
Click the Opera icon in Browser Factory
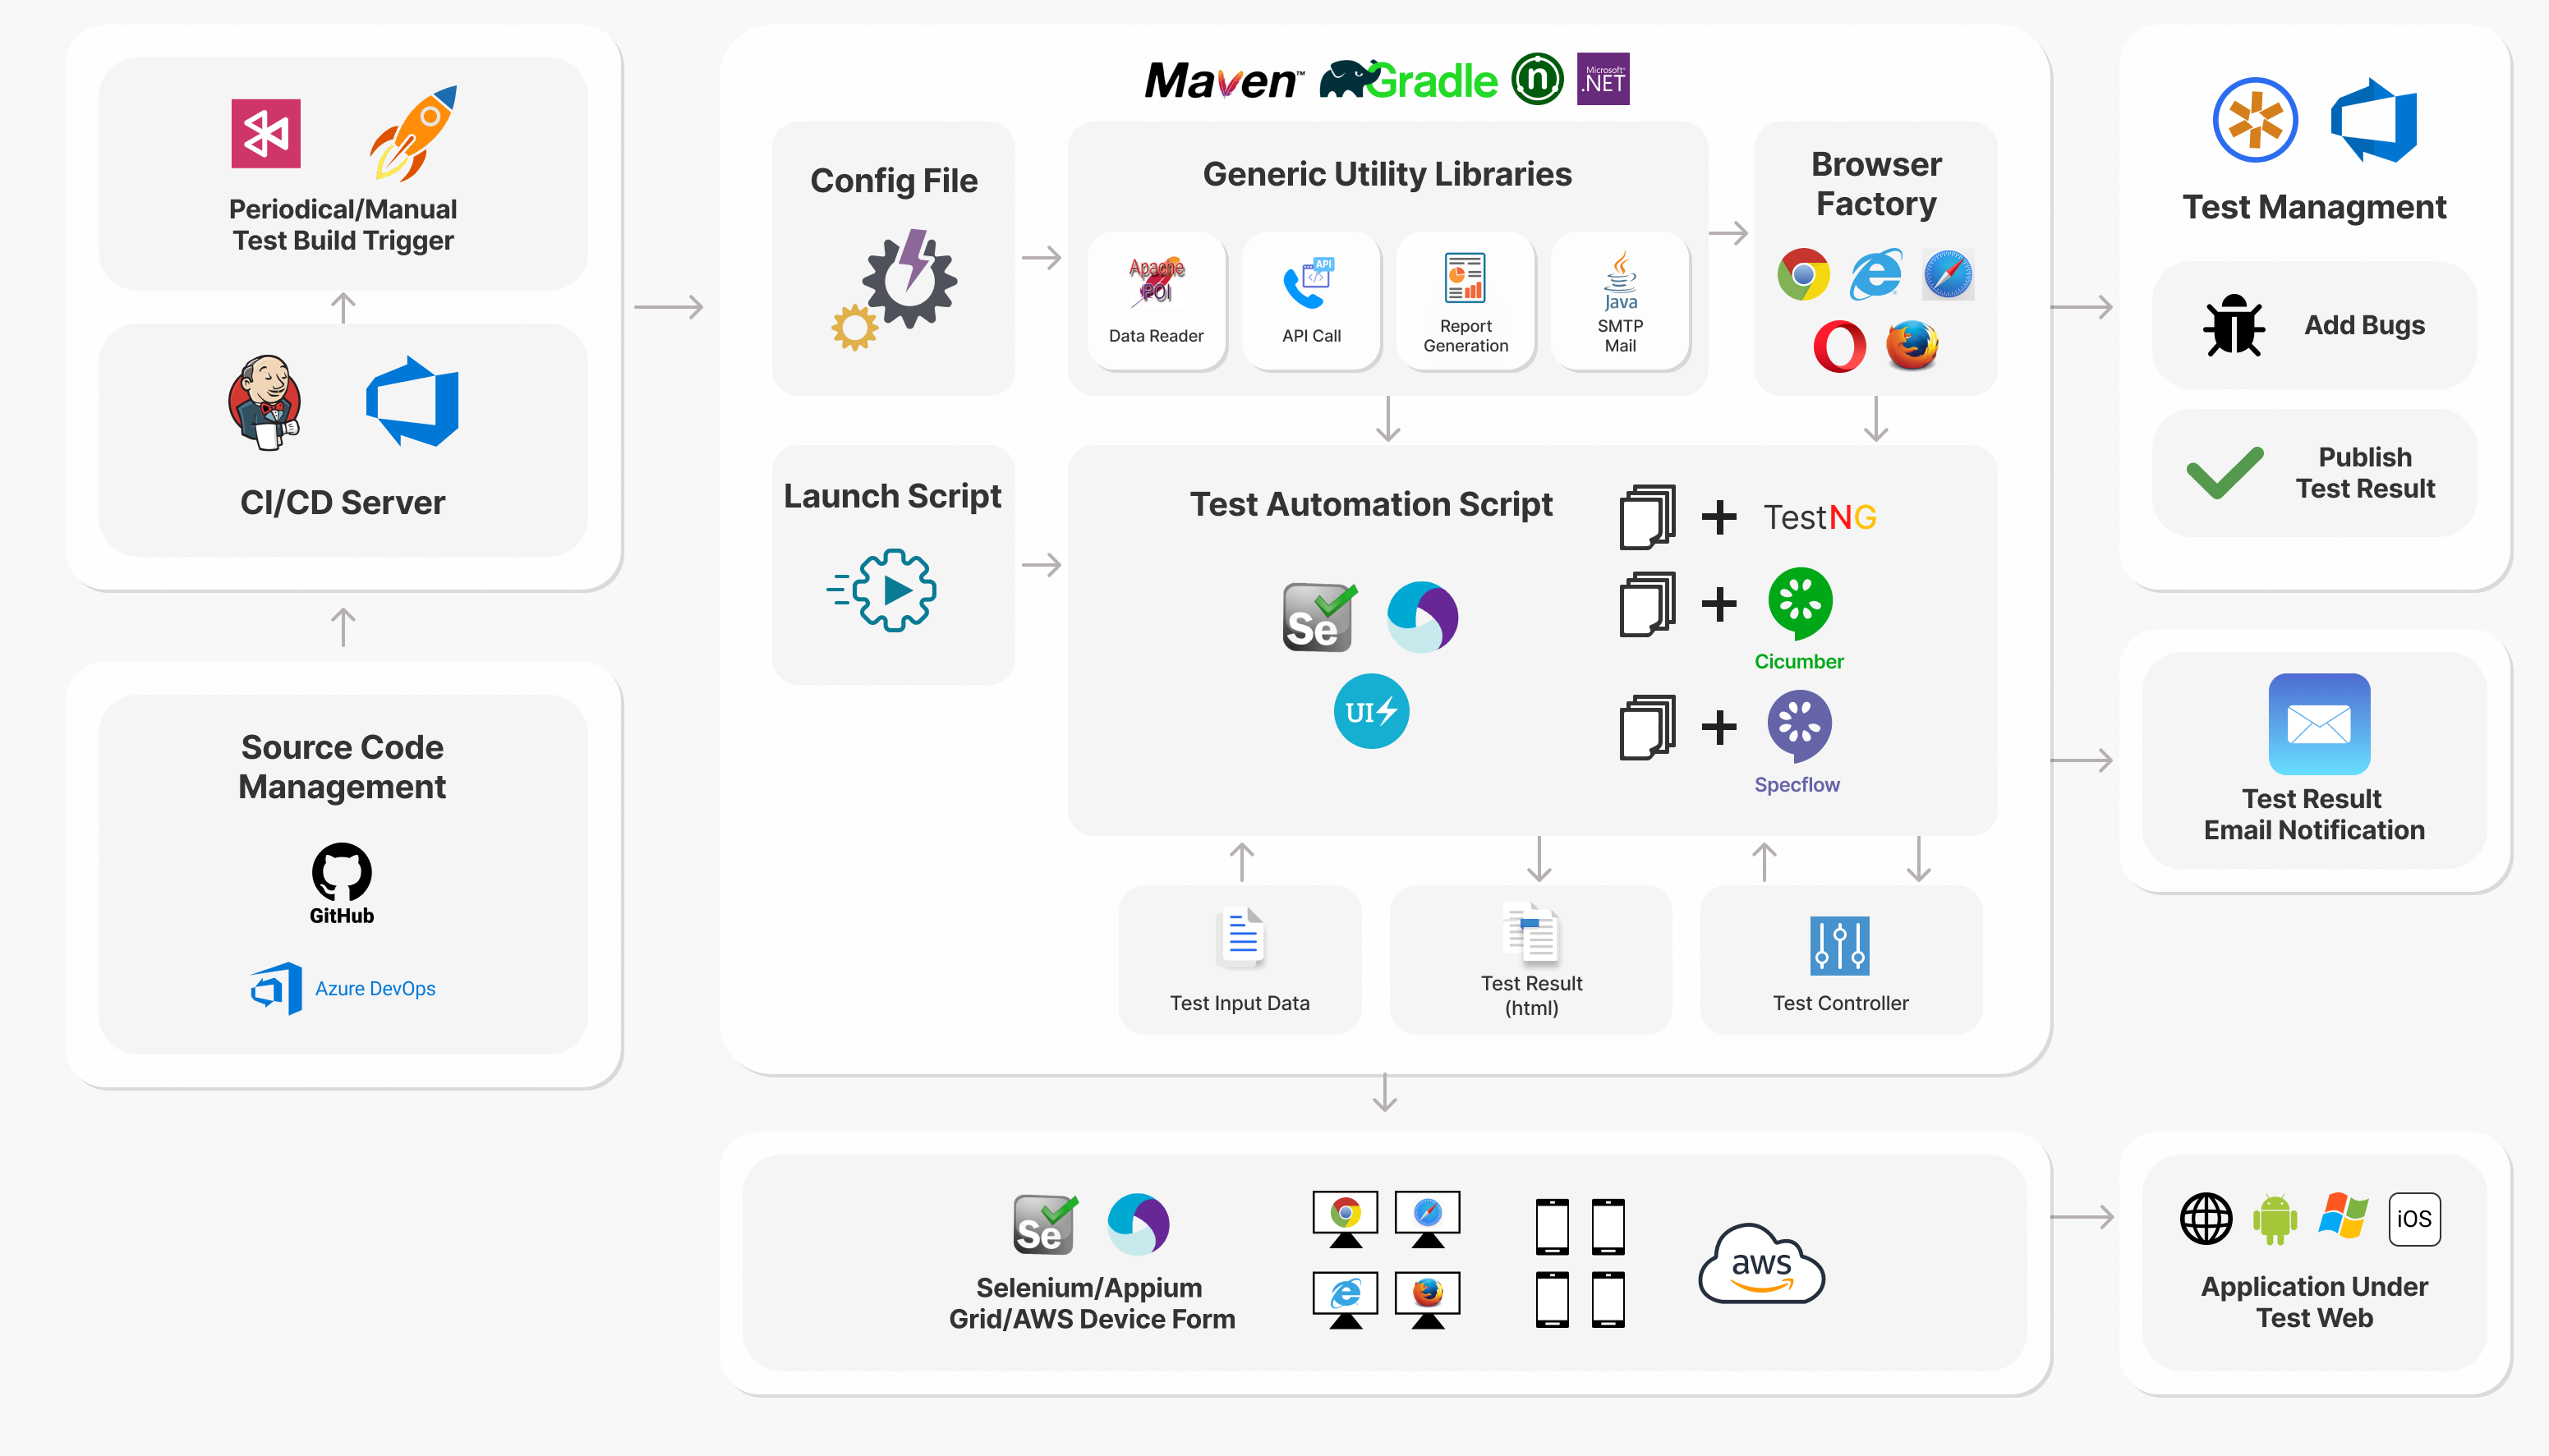point(1839,346)
